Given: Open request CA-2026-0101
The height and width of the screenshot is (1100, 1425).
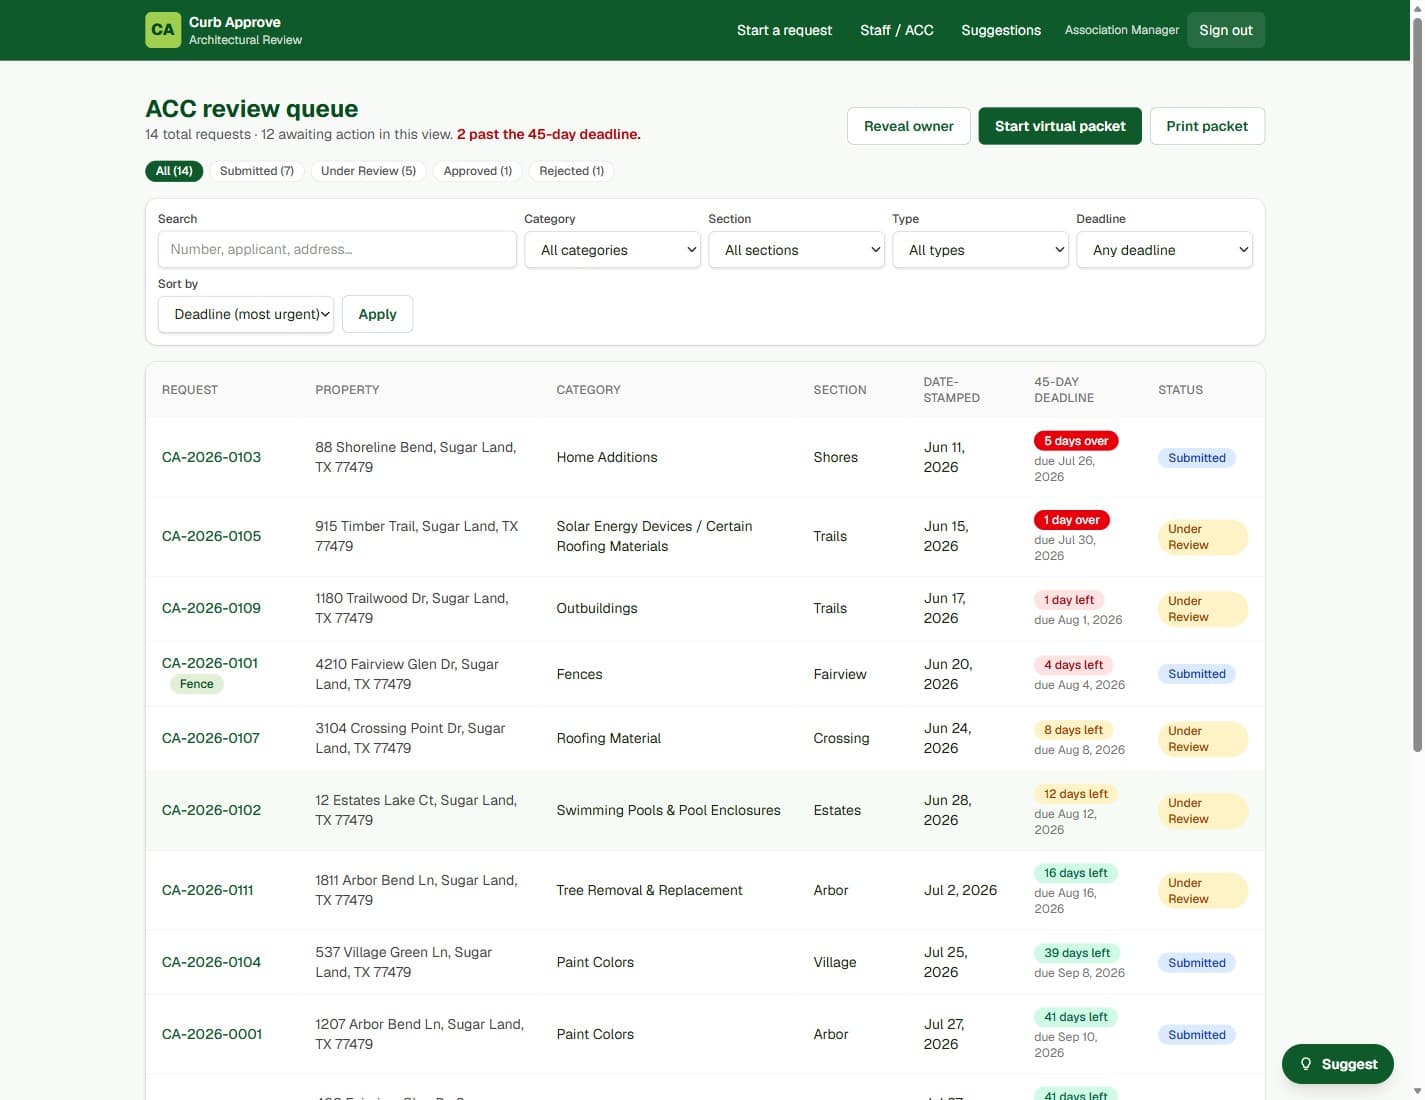Looking at the screenshot, I should (210, 663).
